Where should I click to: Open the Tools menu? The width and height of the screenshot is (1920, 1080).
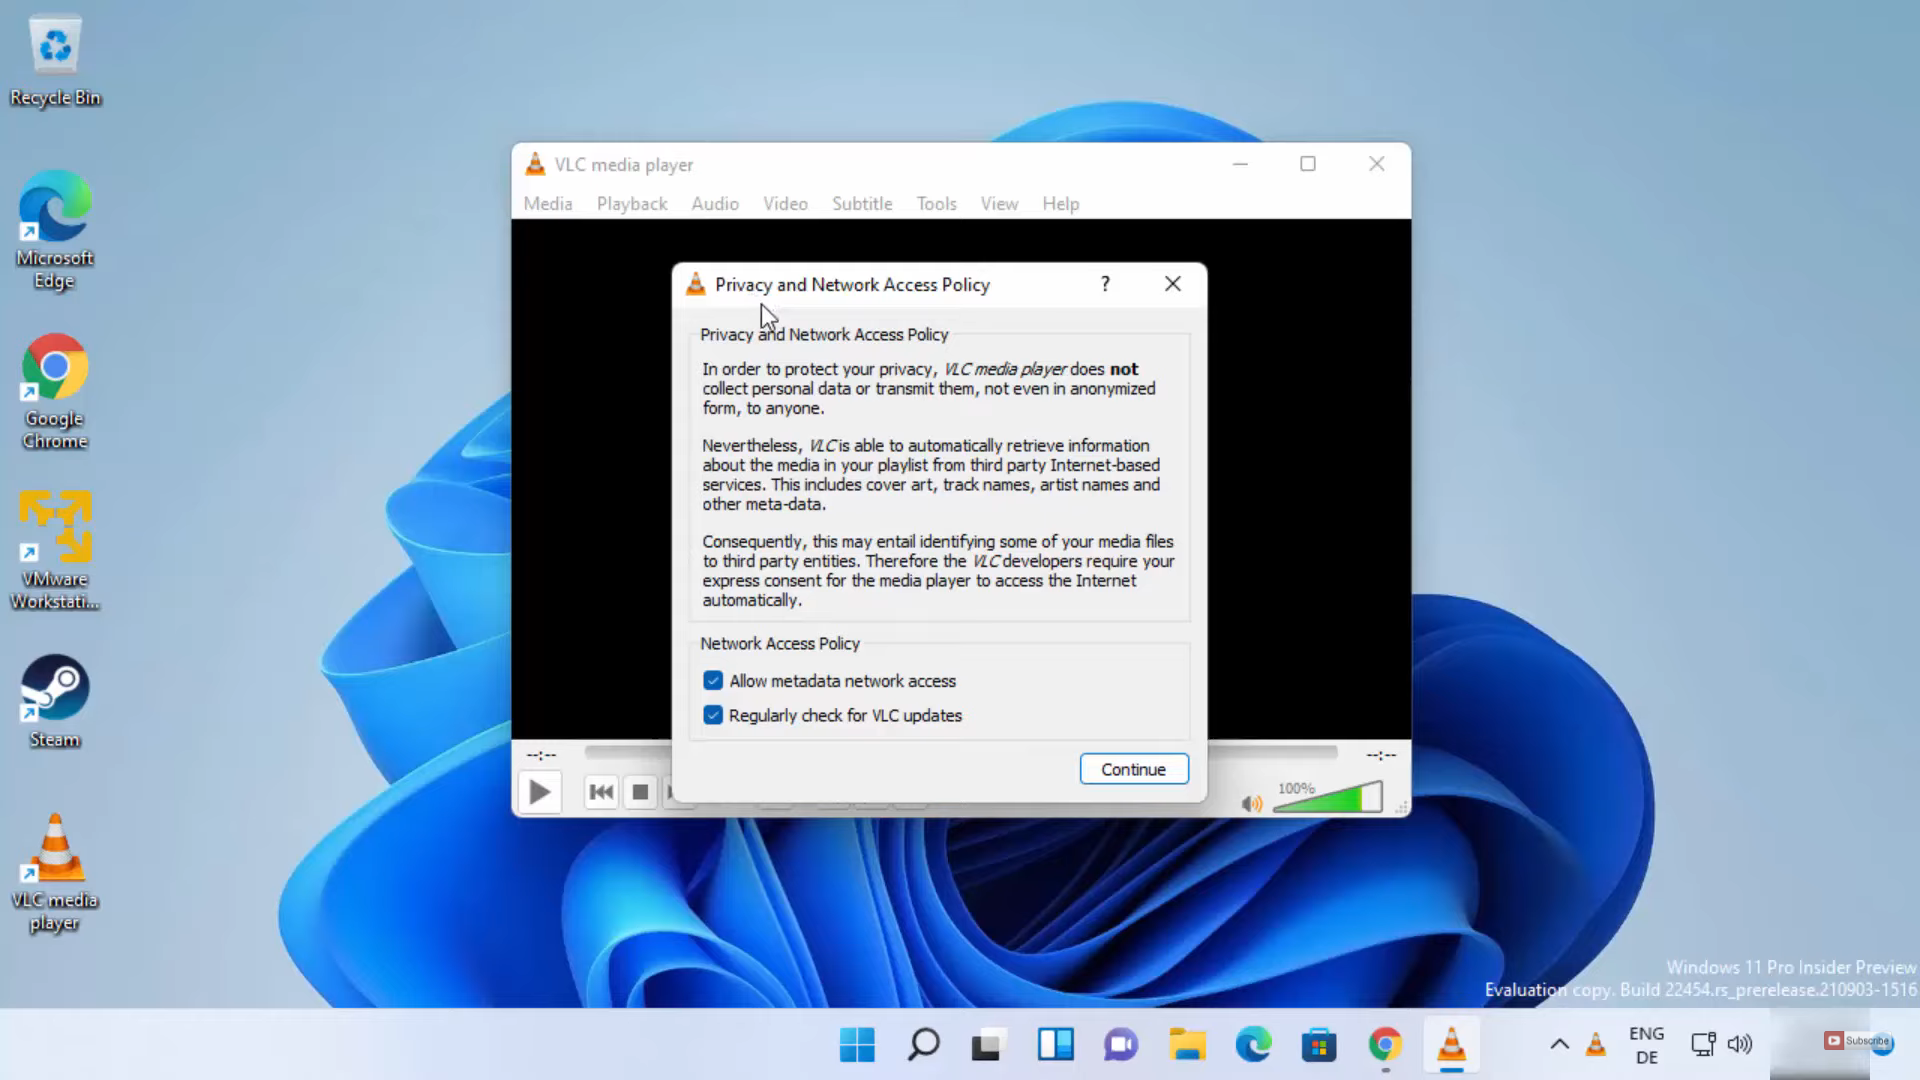click(936, 204)
